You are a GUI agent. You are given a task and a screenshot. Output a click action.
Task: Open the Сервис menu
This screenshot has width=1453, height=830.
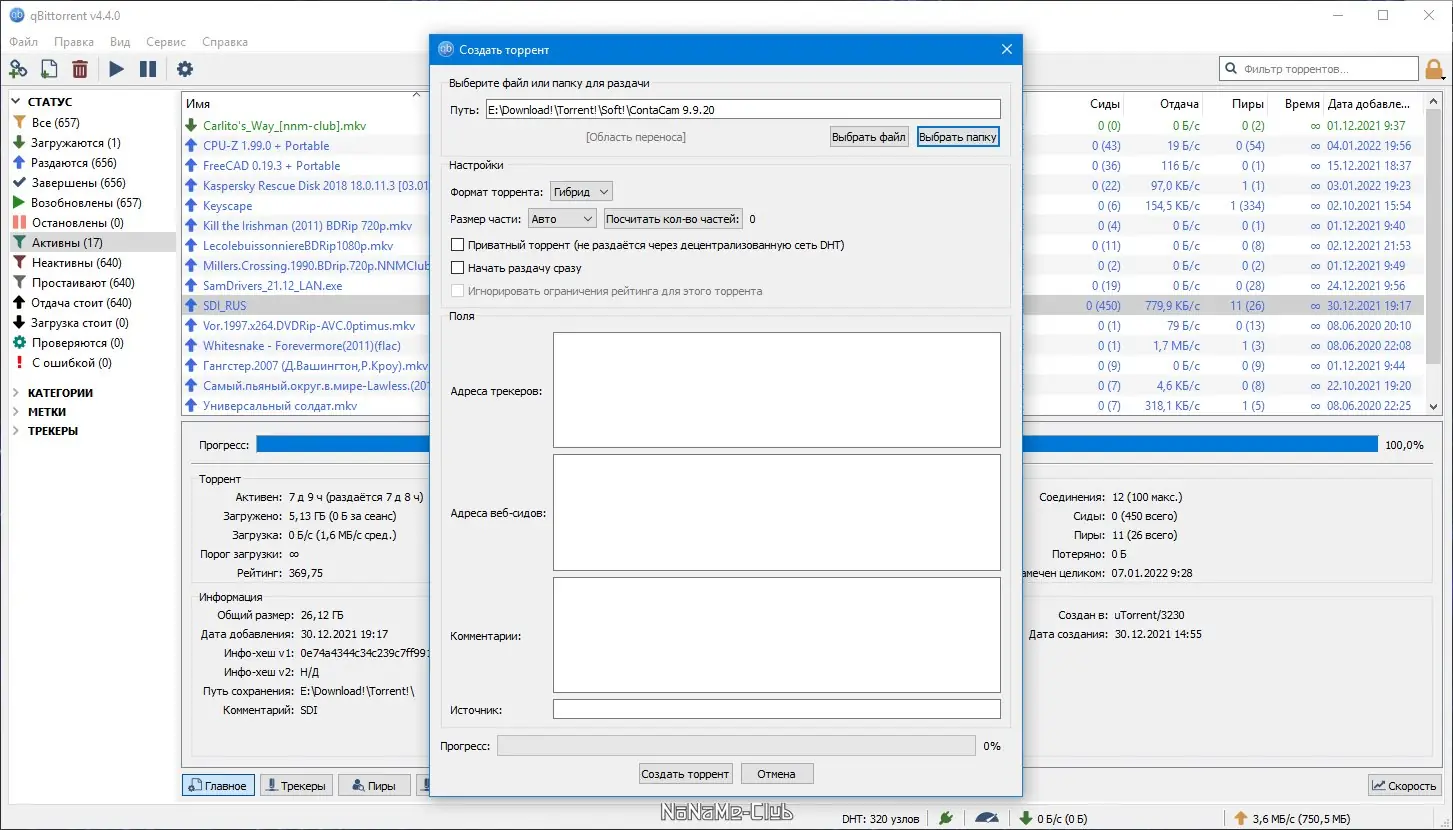(166, 42)
